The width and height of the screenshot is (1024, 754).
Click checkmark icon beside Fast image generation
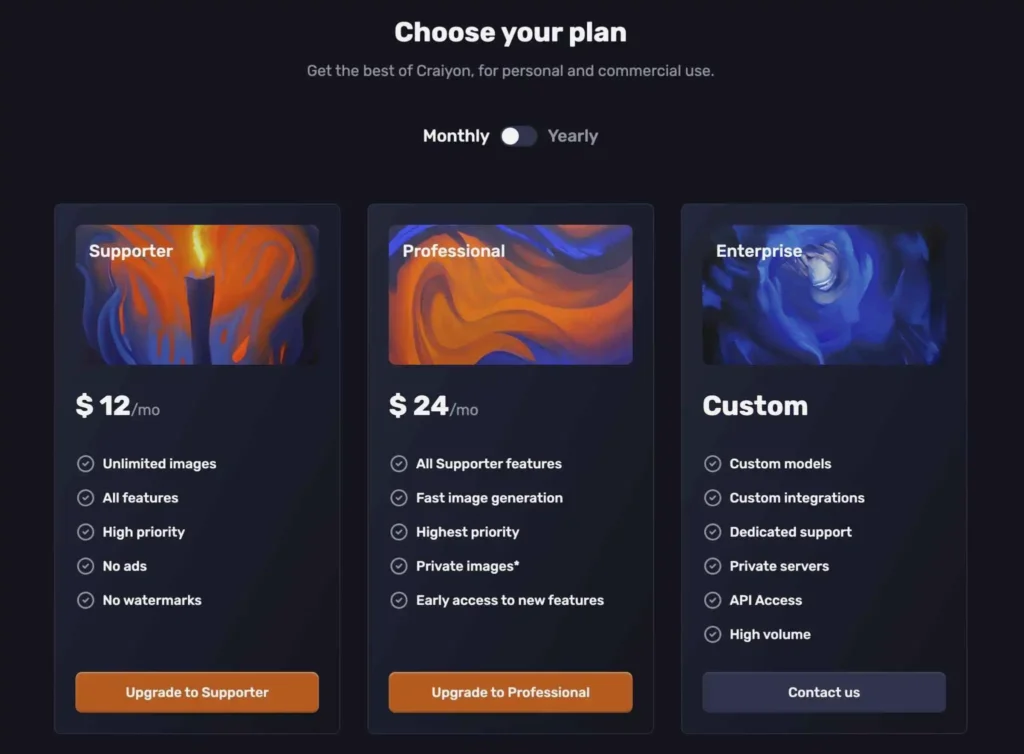(399, 497)
